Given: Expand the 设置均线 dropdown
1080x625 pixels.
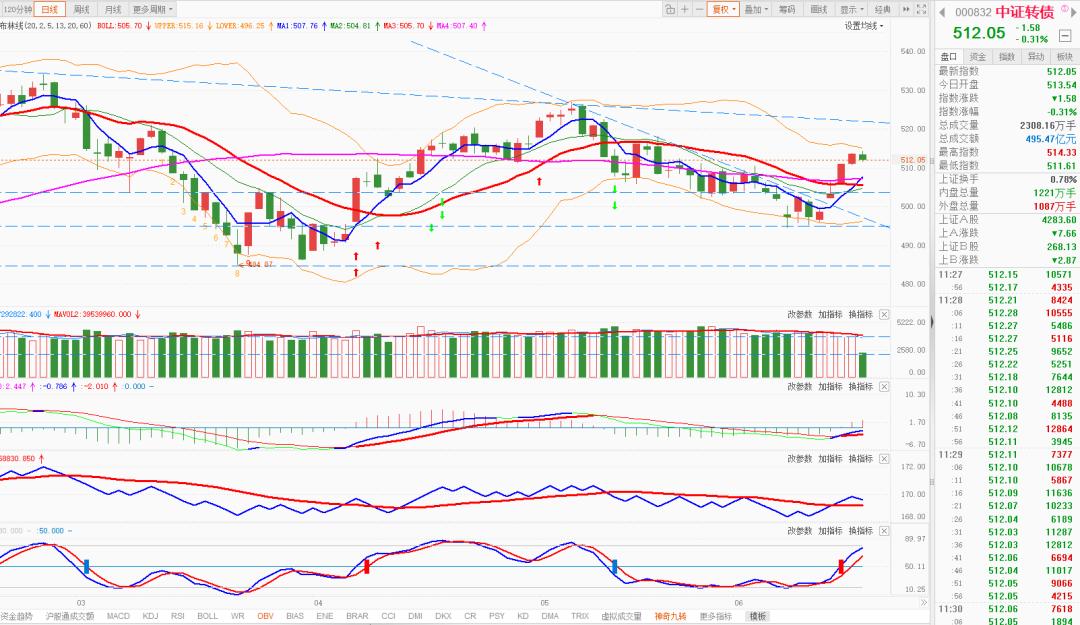Looking at the screenshot, I should coord(864,25).
